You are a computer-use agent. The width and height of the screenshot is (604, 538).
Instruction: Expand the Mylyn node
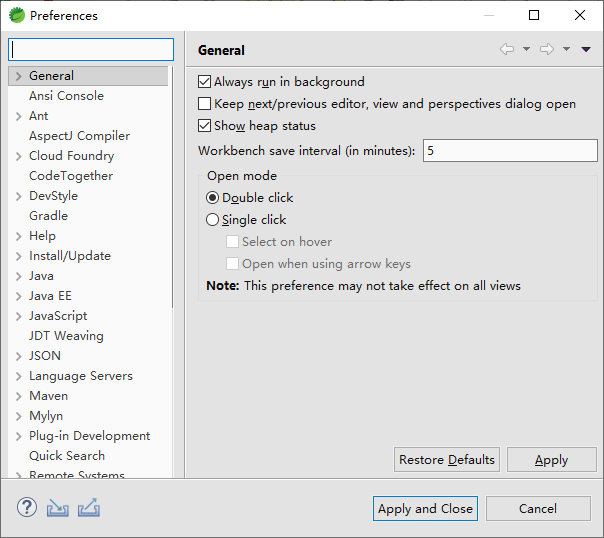tap(18, 416)
